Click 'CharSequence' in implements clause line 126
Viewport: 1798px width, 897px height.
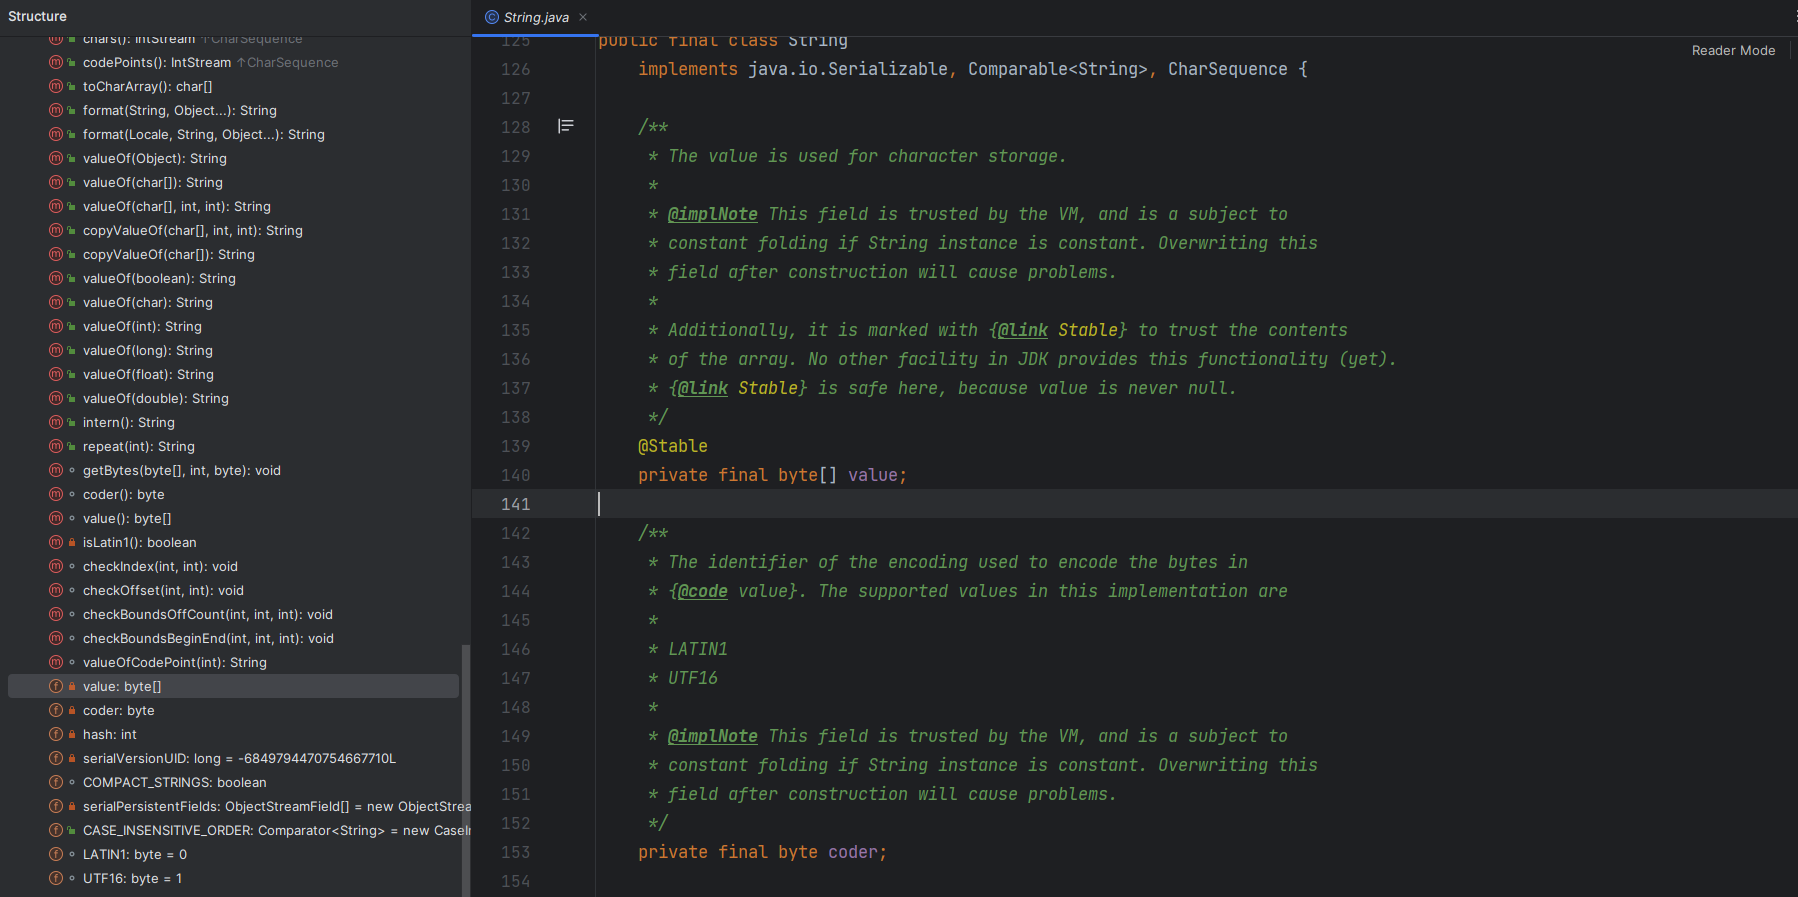1228,69
